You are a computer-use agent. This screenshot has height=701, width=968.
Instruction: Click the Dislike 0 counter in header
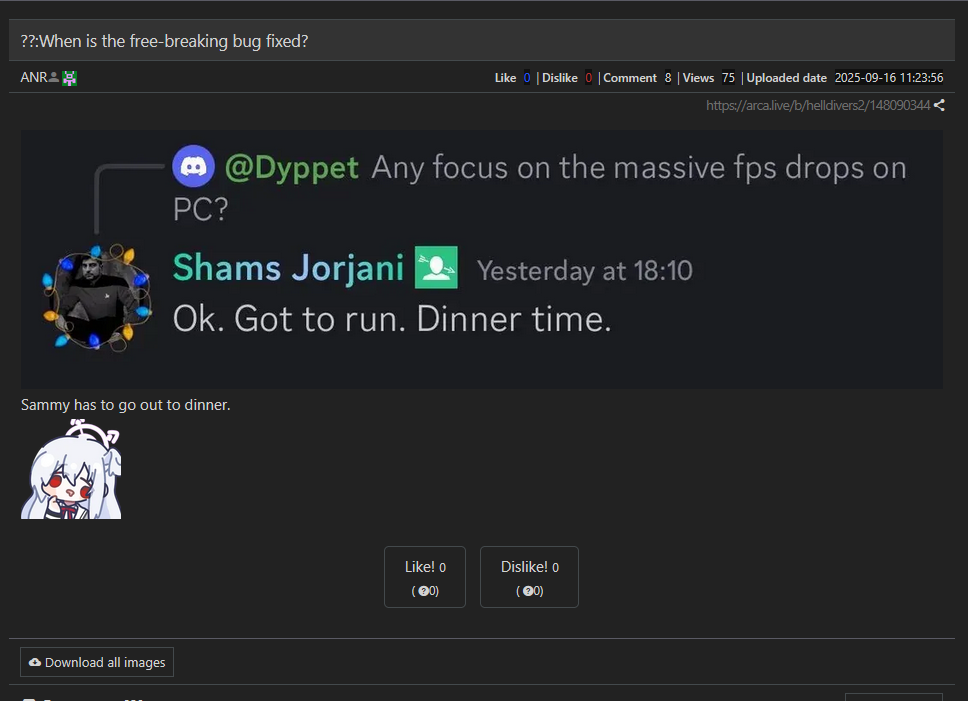(567, 78)
